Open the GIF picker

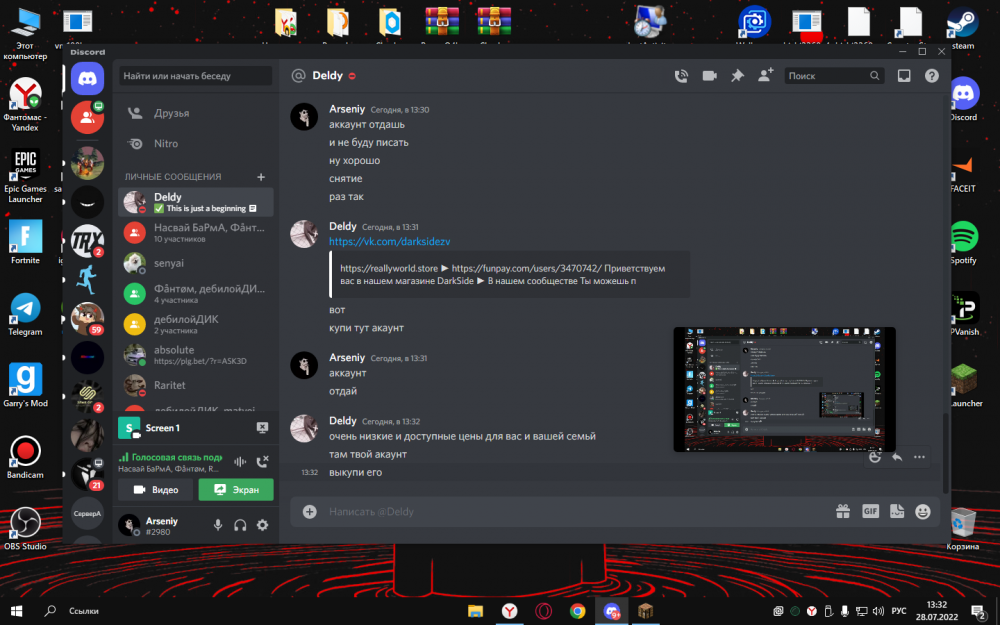tap(871, 511)
